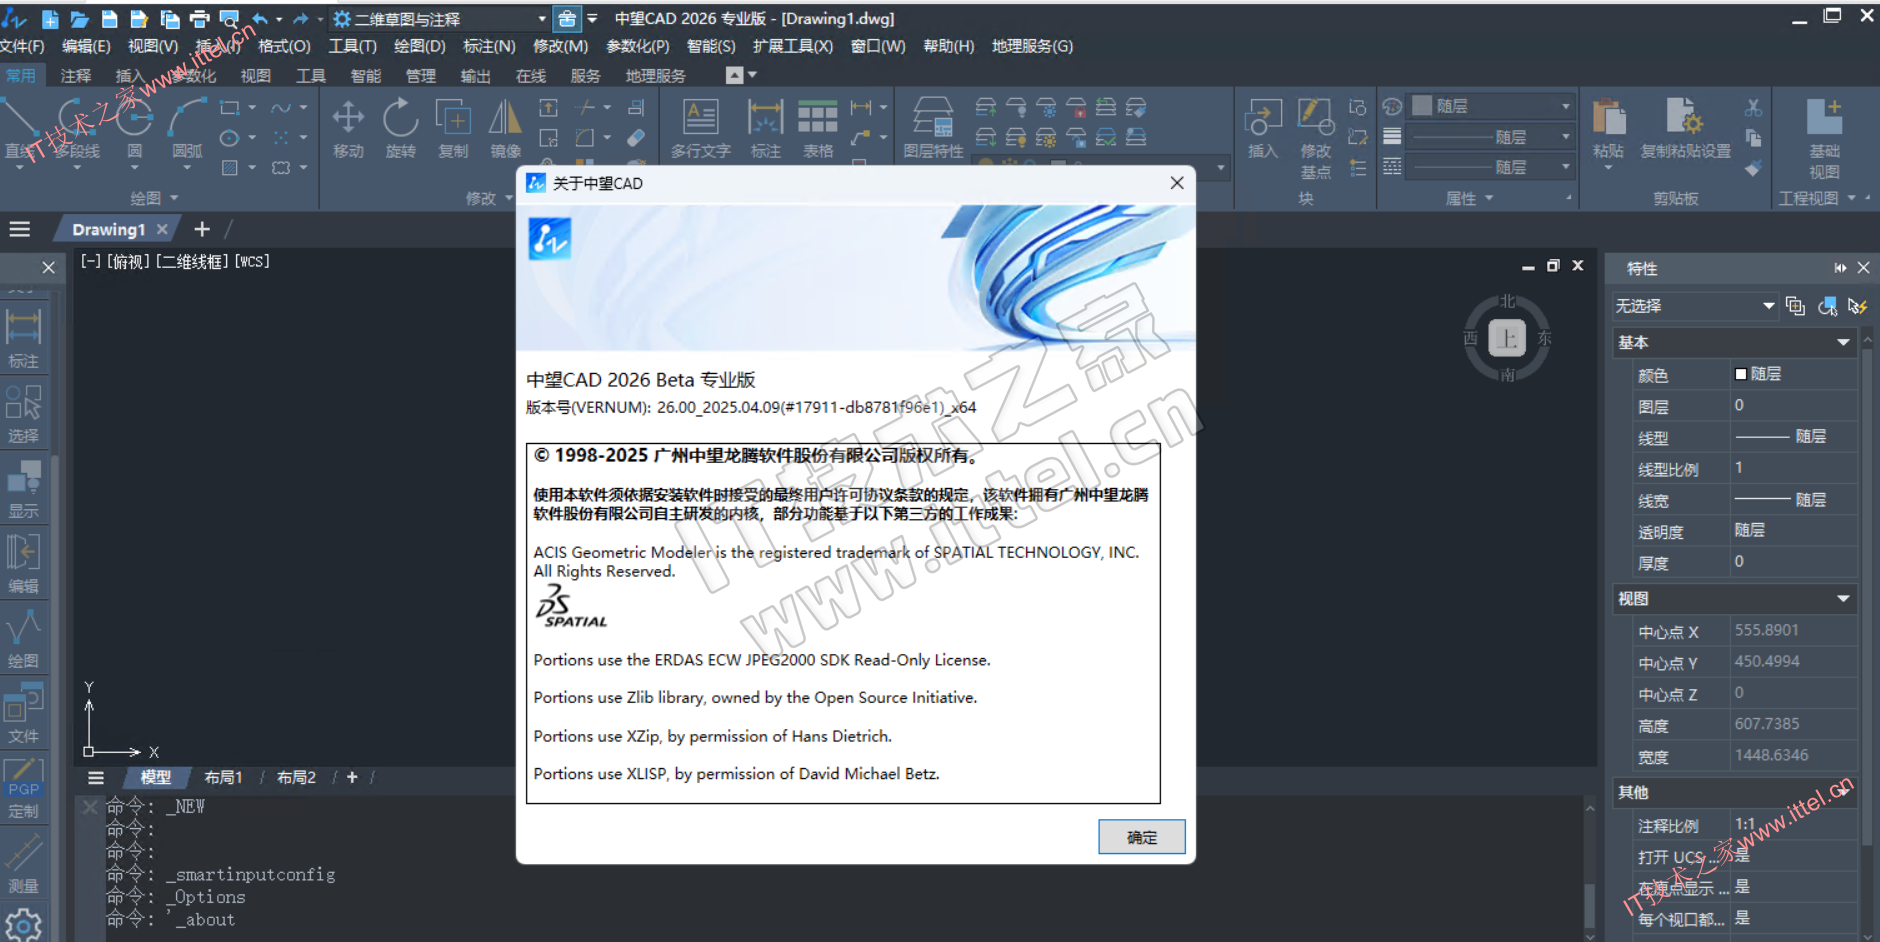Click the 确定 button in About dialog
Screen dimensions: 1880x942
tap(1141, 837)
